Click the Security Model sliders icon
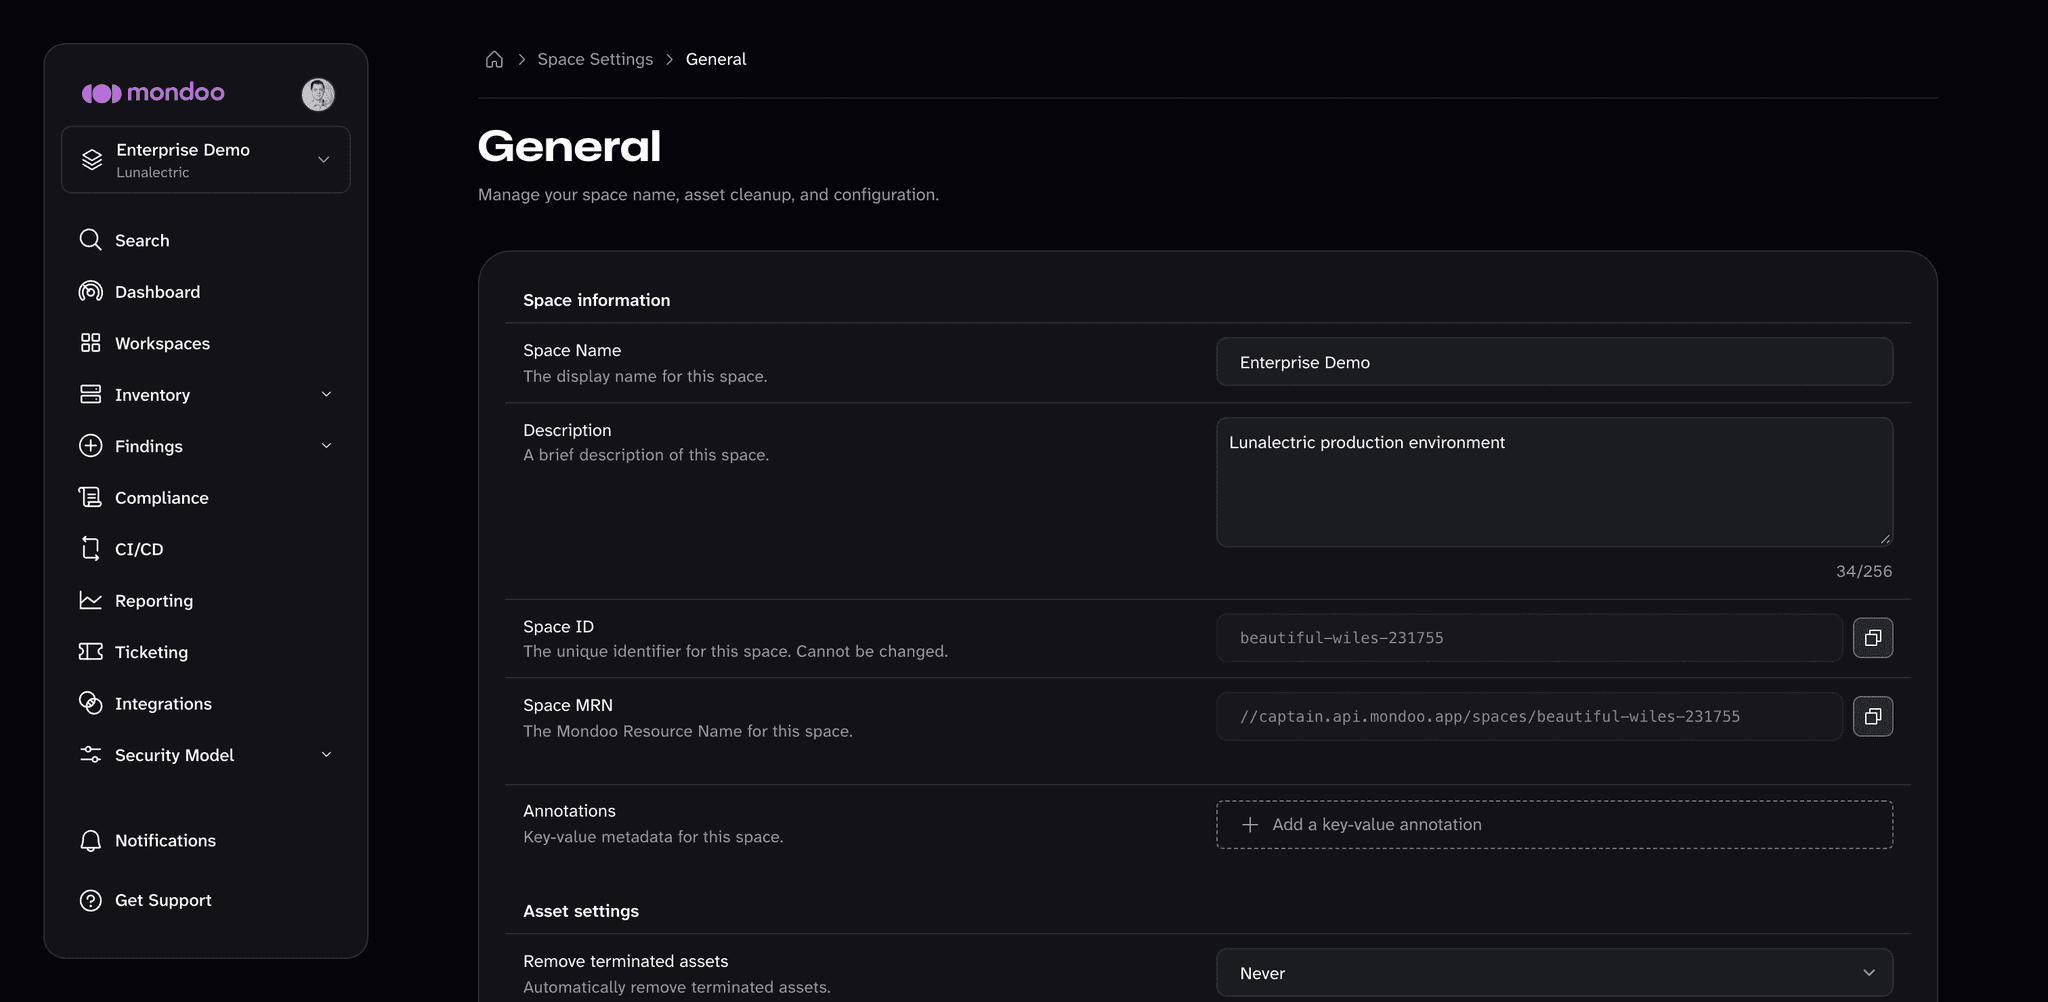The width and height of the screenshot is (2048, 1002). tap(90, 754)
